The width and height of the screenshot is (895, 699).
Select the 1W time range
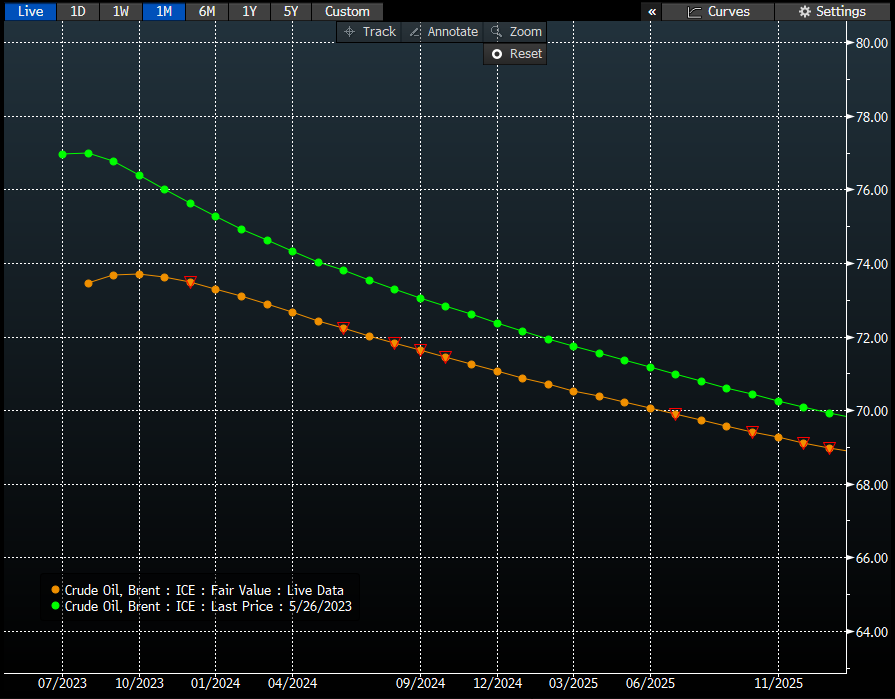click(120, 11)
